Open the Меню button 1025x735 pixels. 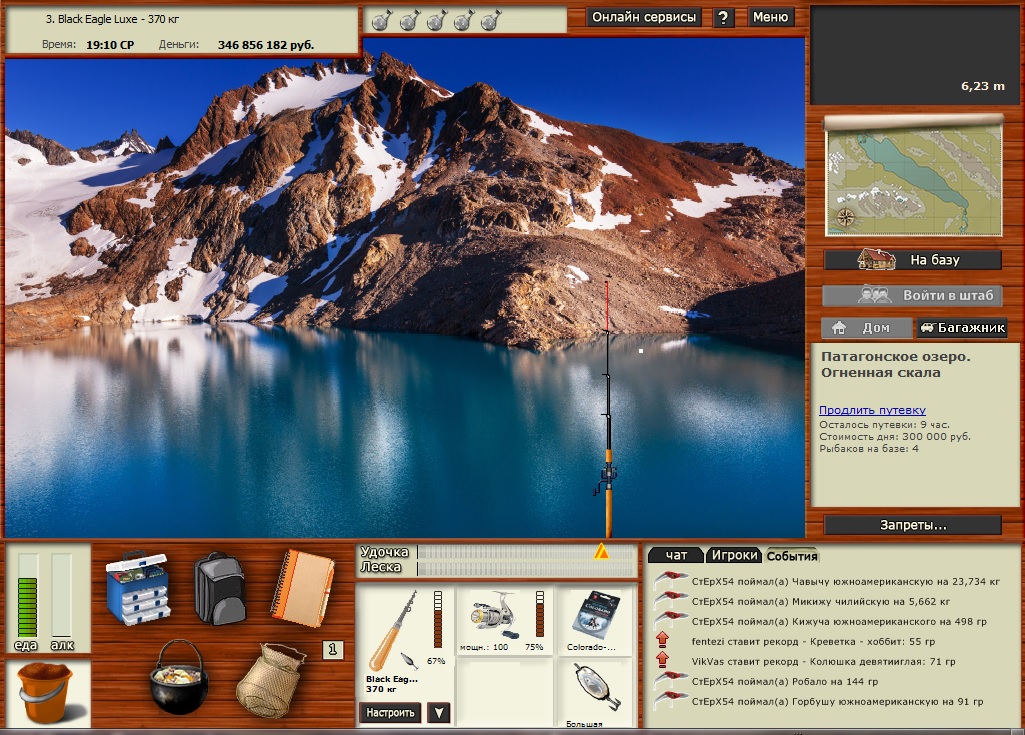[x=770, y=18]
